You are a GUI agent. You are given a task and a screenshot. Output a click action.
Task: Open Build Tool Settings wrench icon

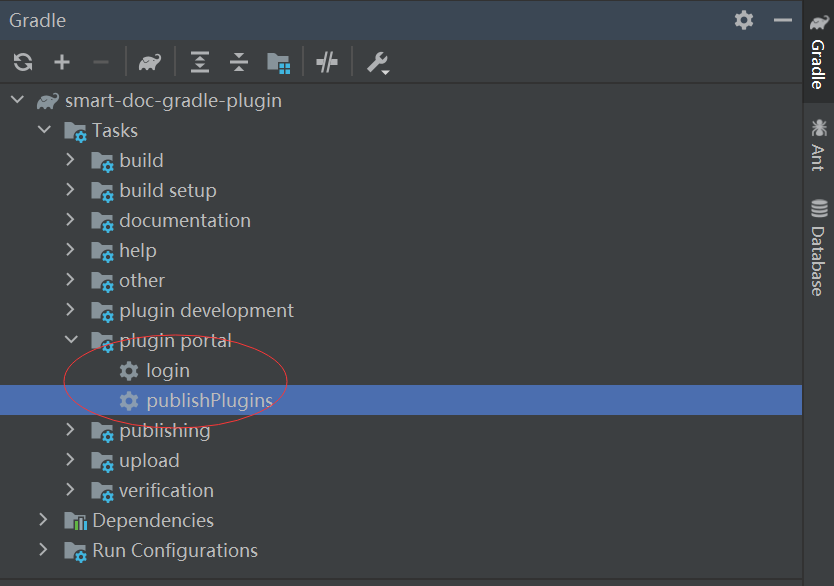tap(377, 62)
